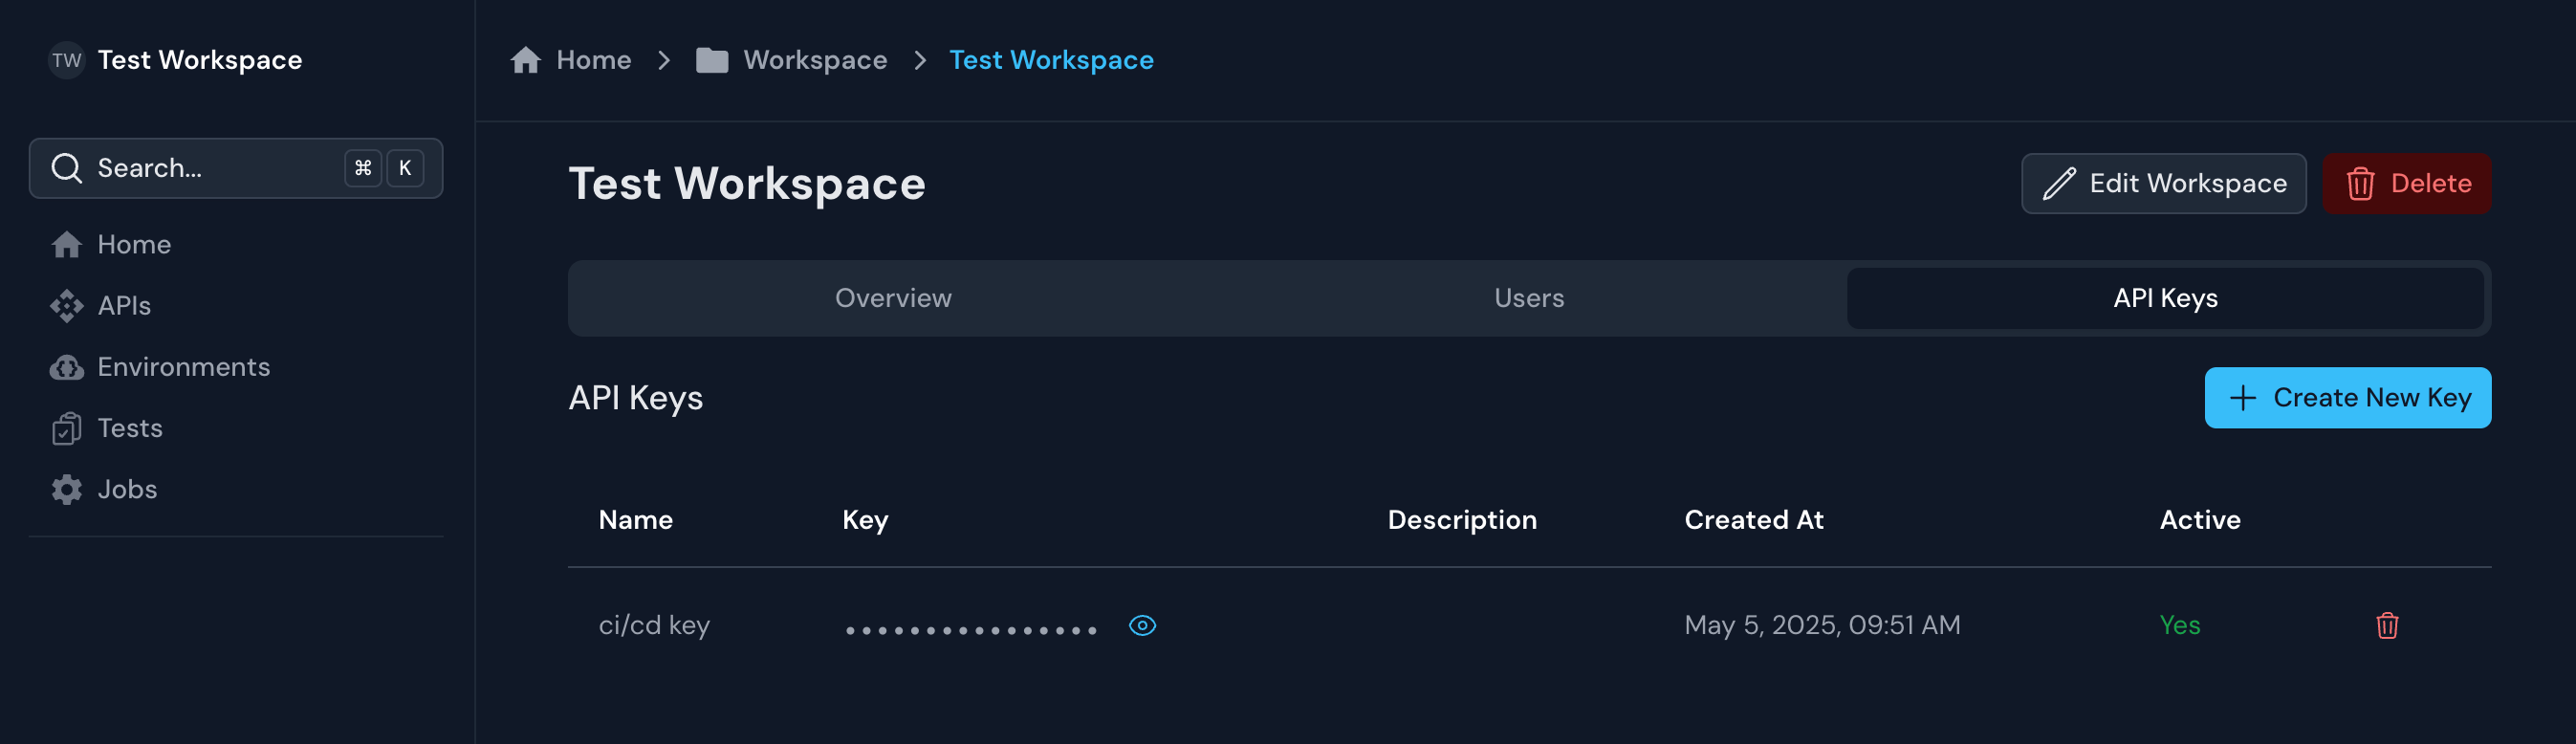Image resolution: width=2576 pixels, height=744 pixels.
Task: Click the K shortcut key badge
Action: pos(405,168)
